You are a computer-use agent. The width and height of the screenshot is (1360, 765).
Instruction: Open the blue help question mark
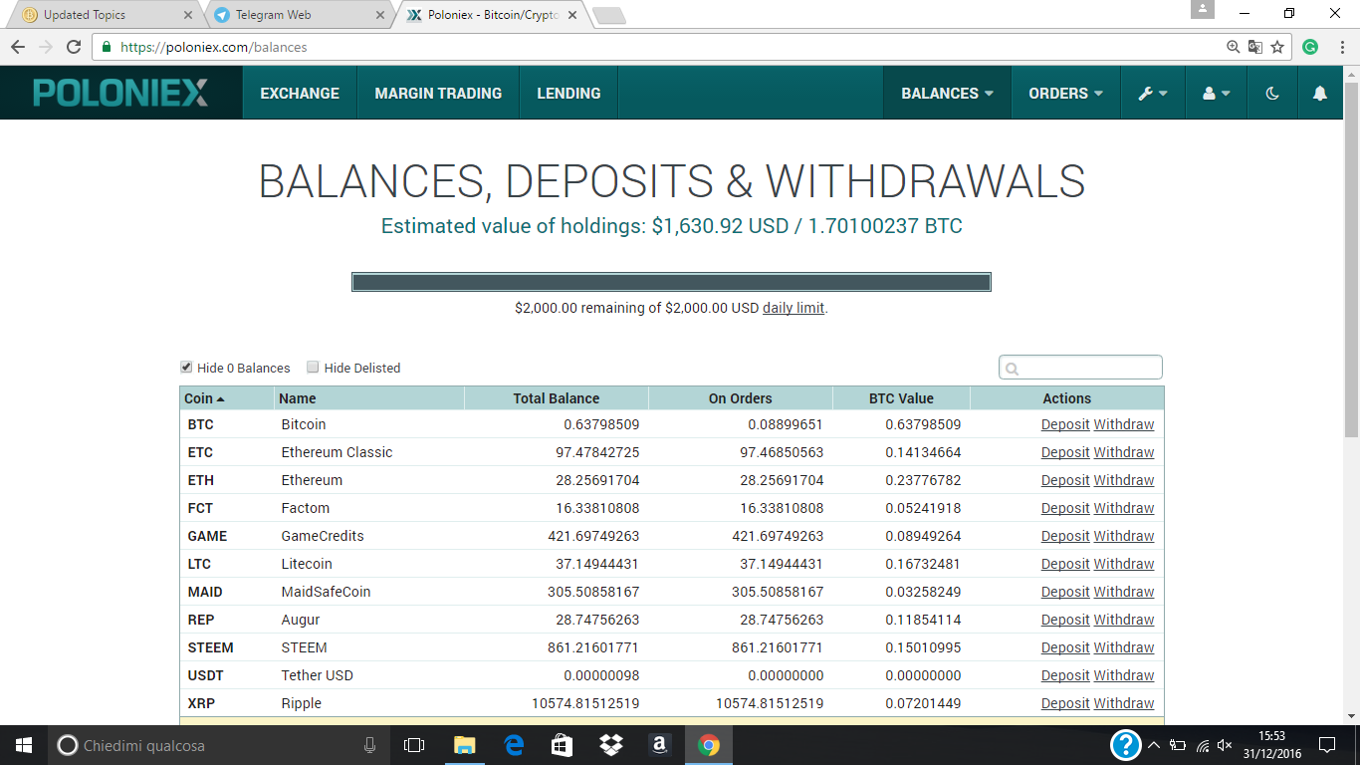pyautogui.click(x=1126, y=745)
